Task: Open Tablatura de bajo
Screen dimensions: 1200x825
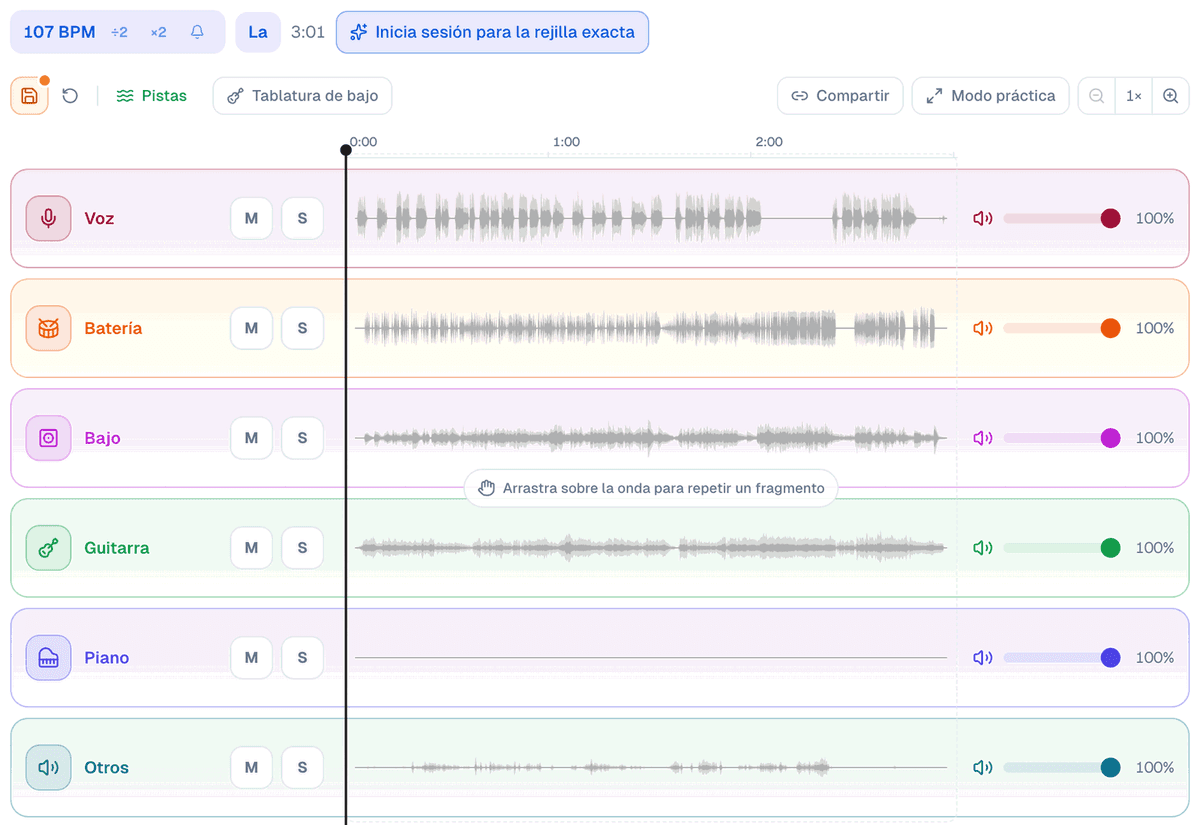Action: [302, 96]
